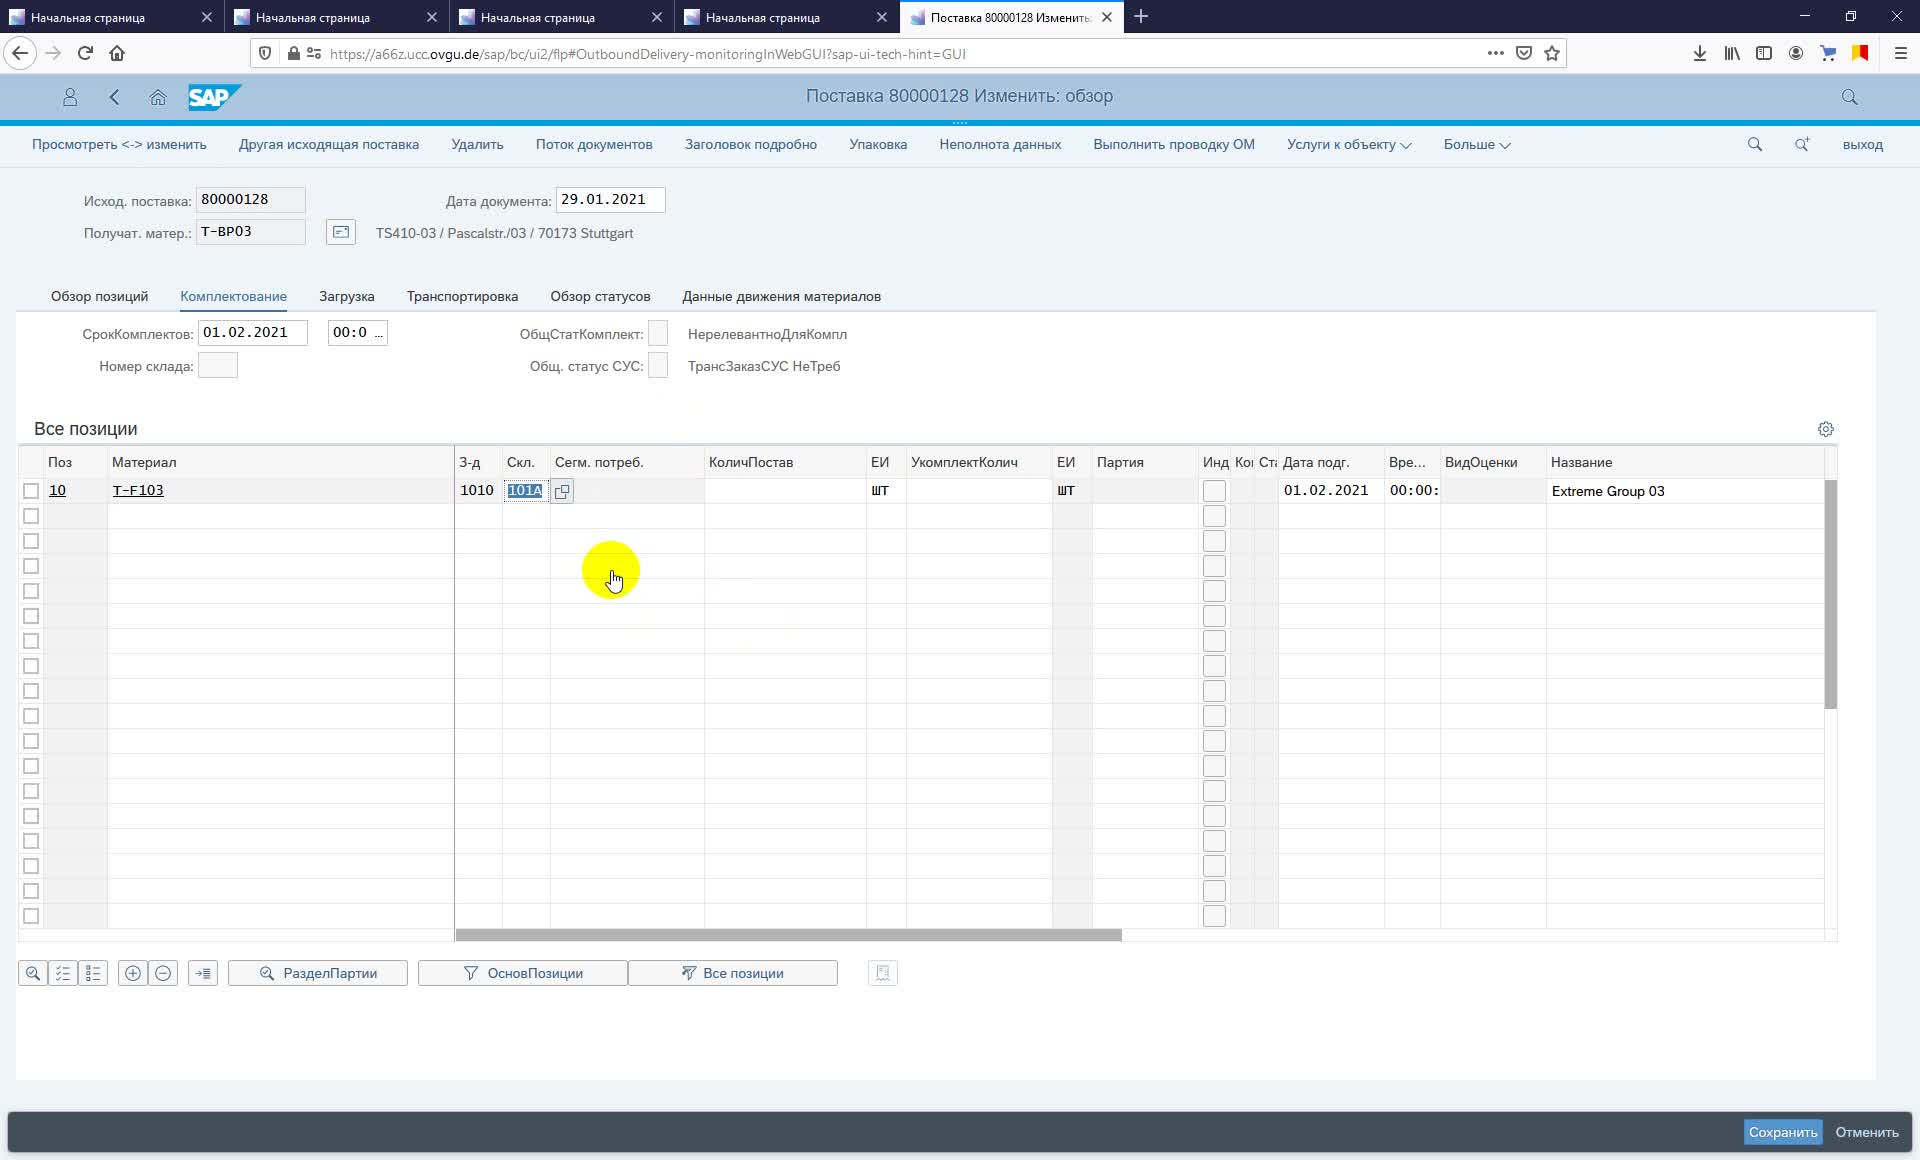Click Просмотреть <-> изменить
Image resolution: width=1920 pixels, height=1160 pixels.
click(x=119, y=145)
